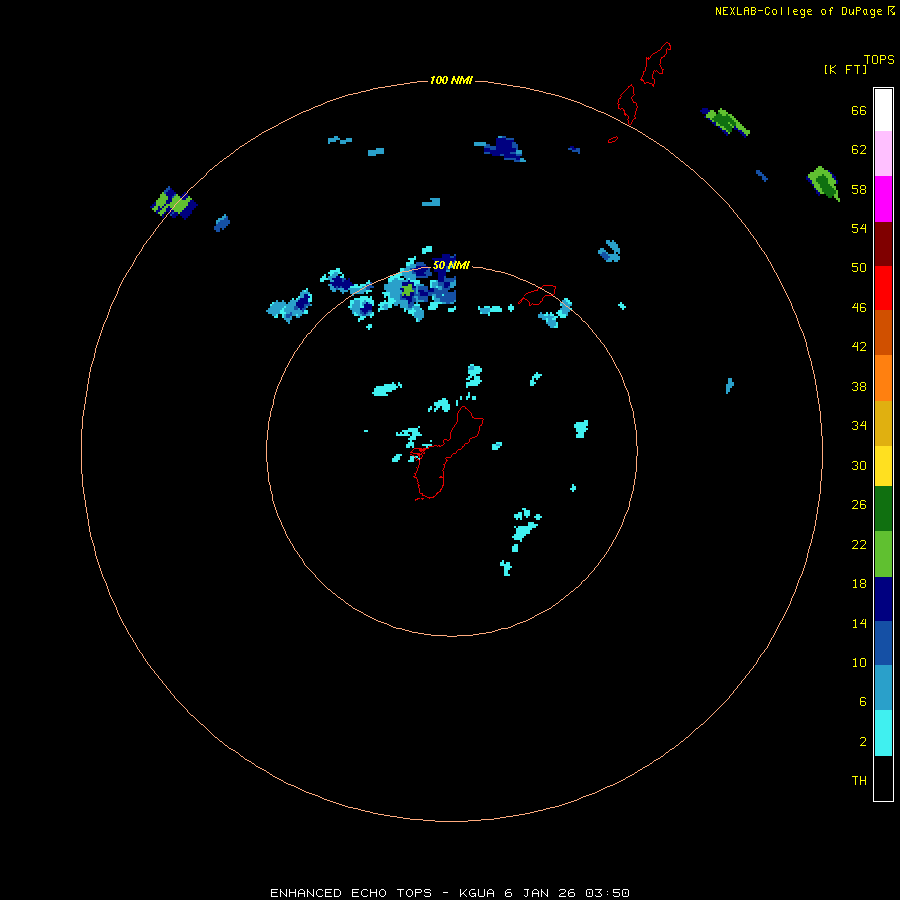Click the dark green swatch near 26
The image size is (900, 900).
(883, 509)
